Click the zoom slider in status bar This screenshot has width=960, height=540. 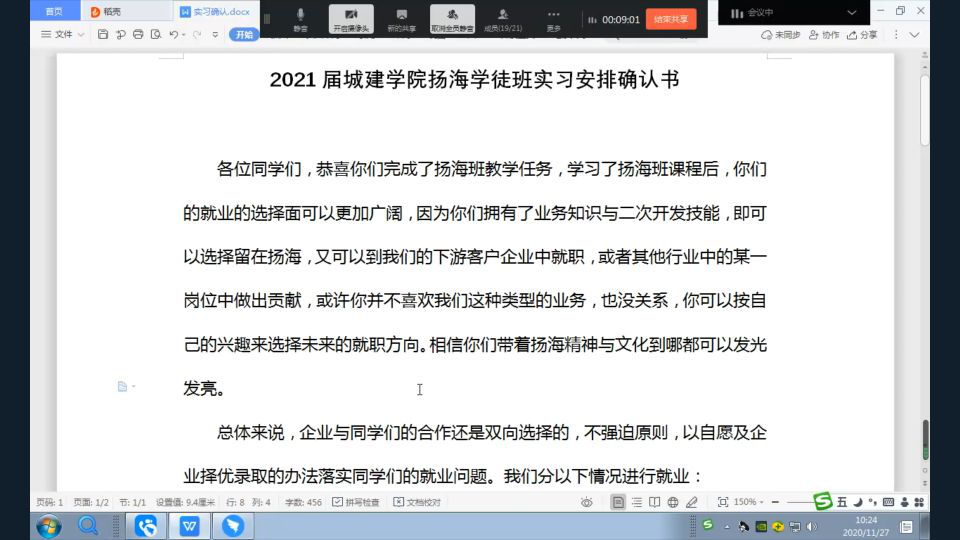tap(800, 502)
